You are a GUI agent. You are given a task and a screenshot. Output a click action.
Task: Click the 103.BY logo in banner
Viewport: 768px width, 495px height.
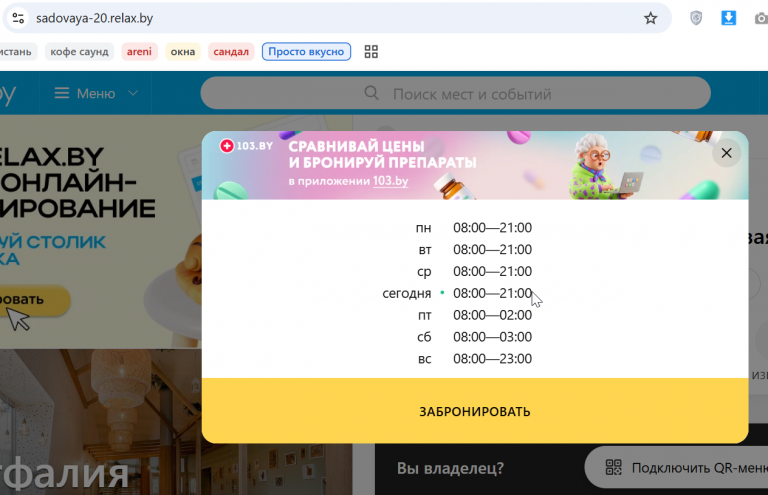tap(246, 145)
